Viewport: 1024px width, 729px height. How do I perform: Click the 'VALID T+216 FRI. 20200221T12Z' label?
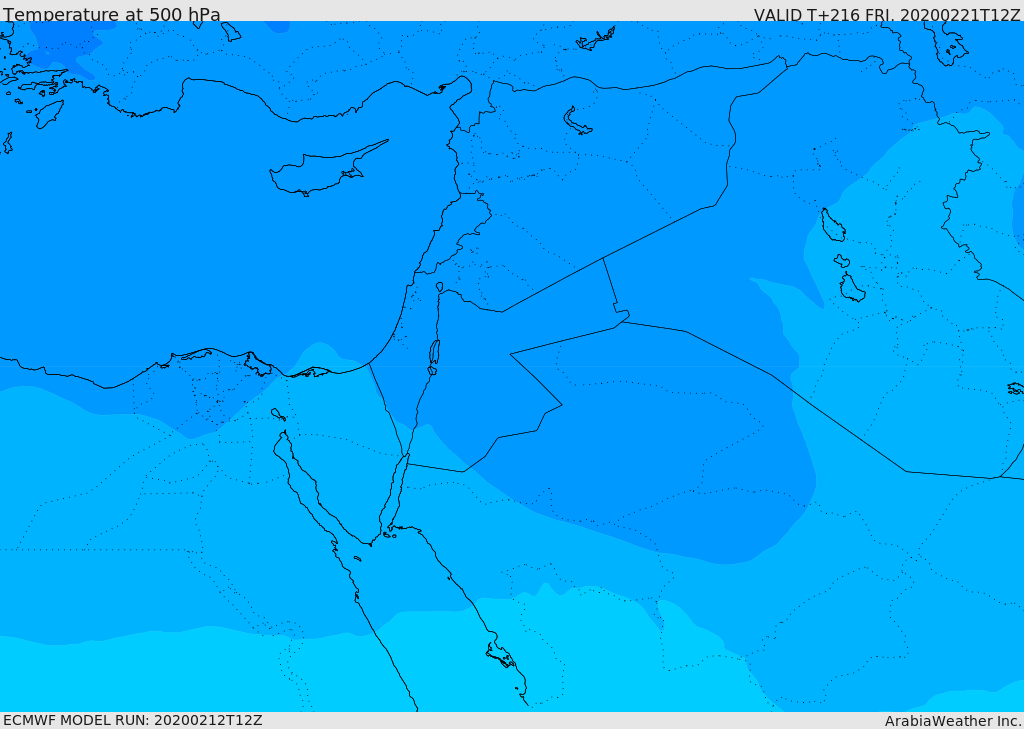pos(886,14)
